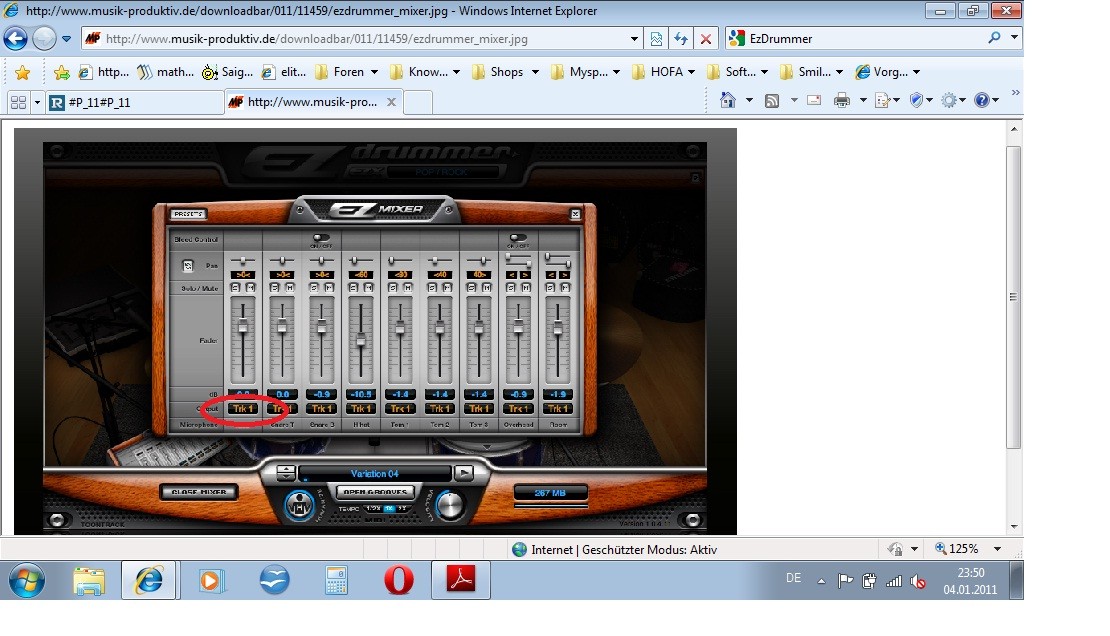Set tempo to 2x
Viewport: 1110px width, 636px height.
pyautogui.click(x=402, y=509)
